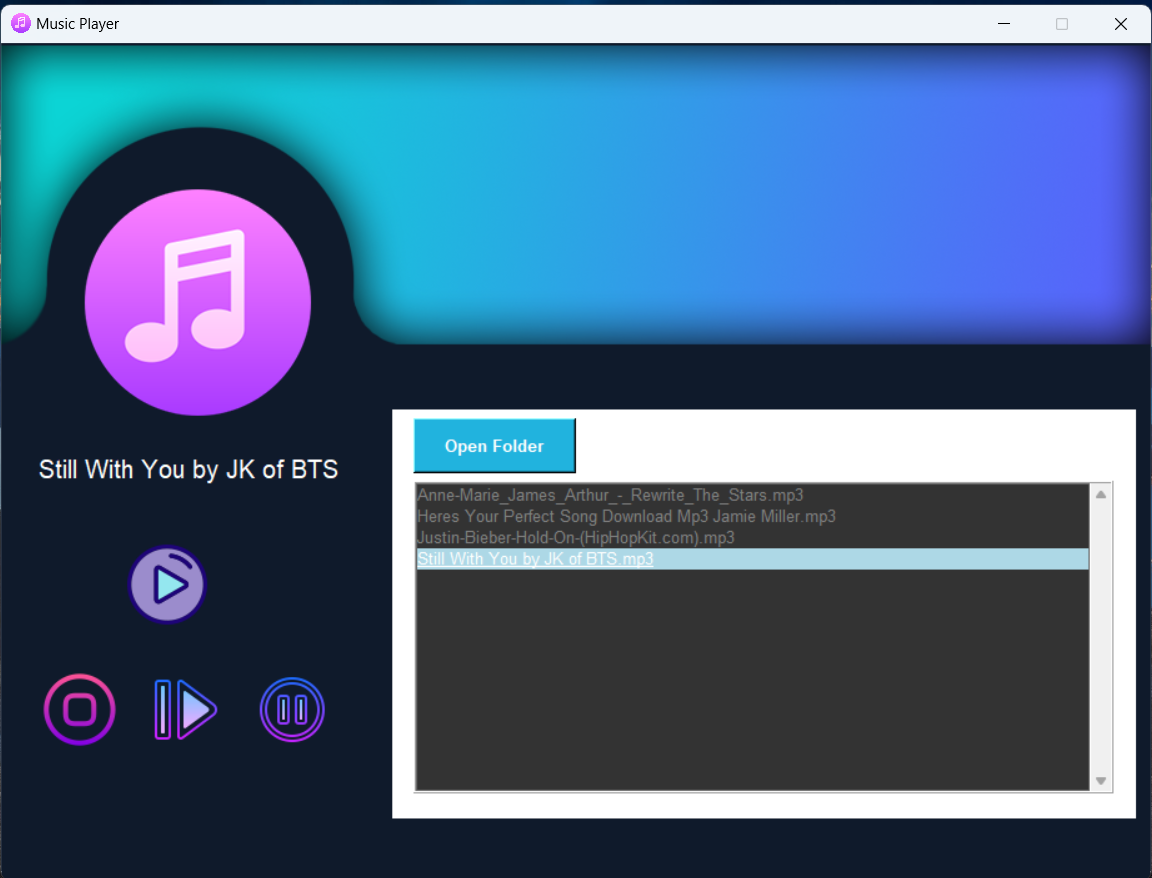The image size is (1152, 878).
Task: Click the large pink music note logo
Action: [198, 302]
